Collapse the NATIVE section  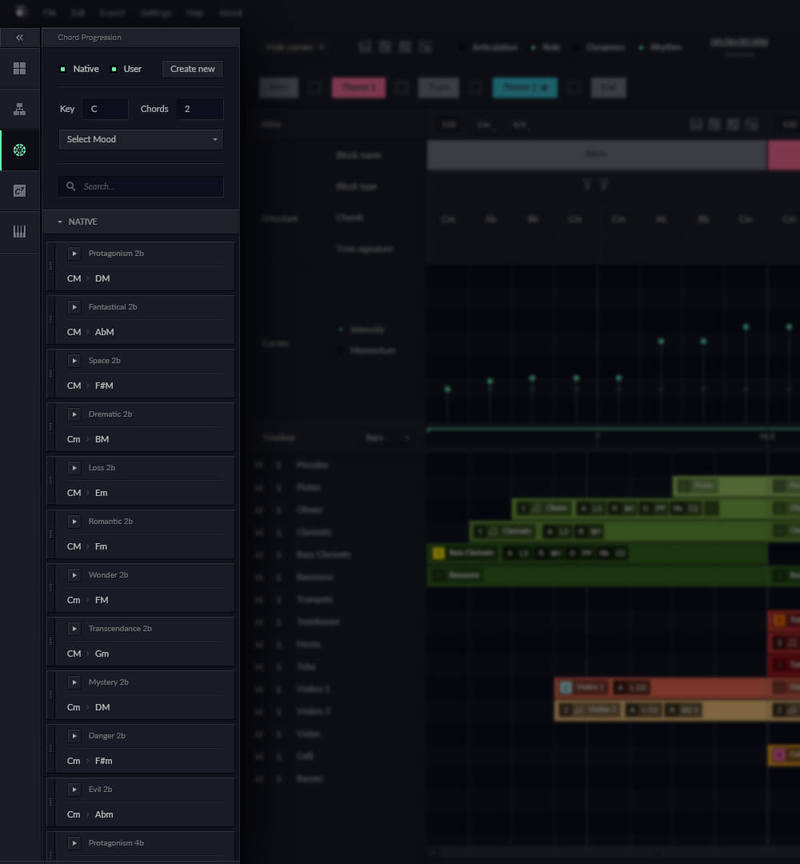coord(60,222)
